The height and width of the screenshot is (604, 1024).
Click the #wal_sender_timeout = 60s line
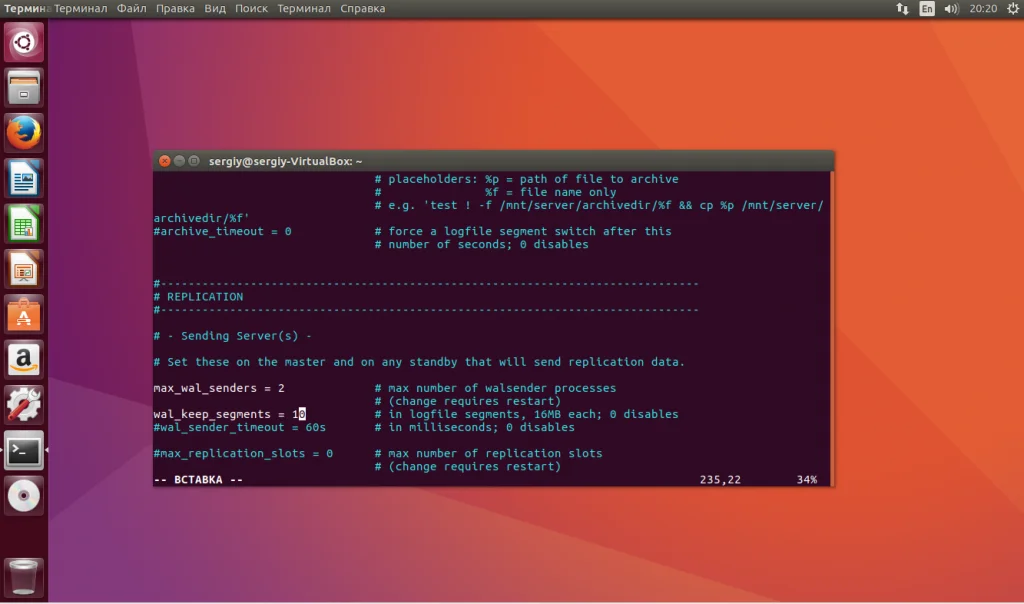[239, 427]
